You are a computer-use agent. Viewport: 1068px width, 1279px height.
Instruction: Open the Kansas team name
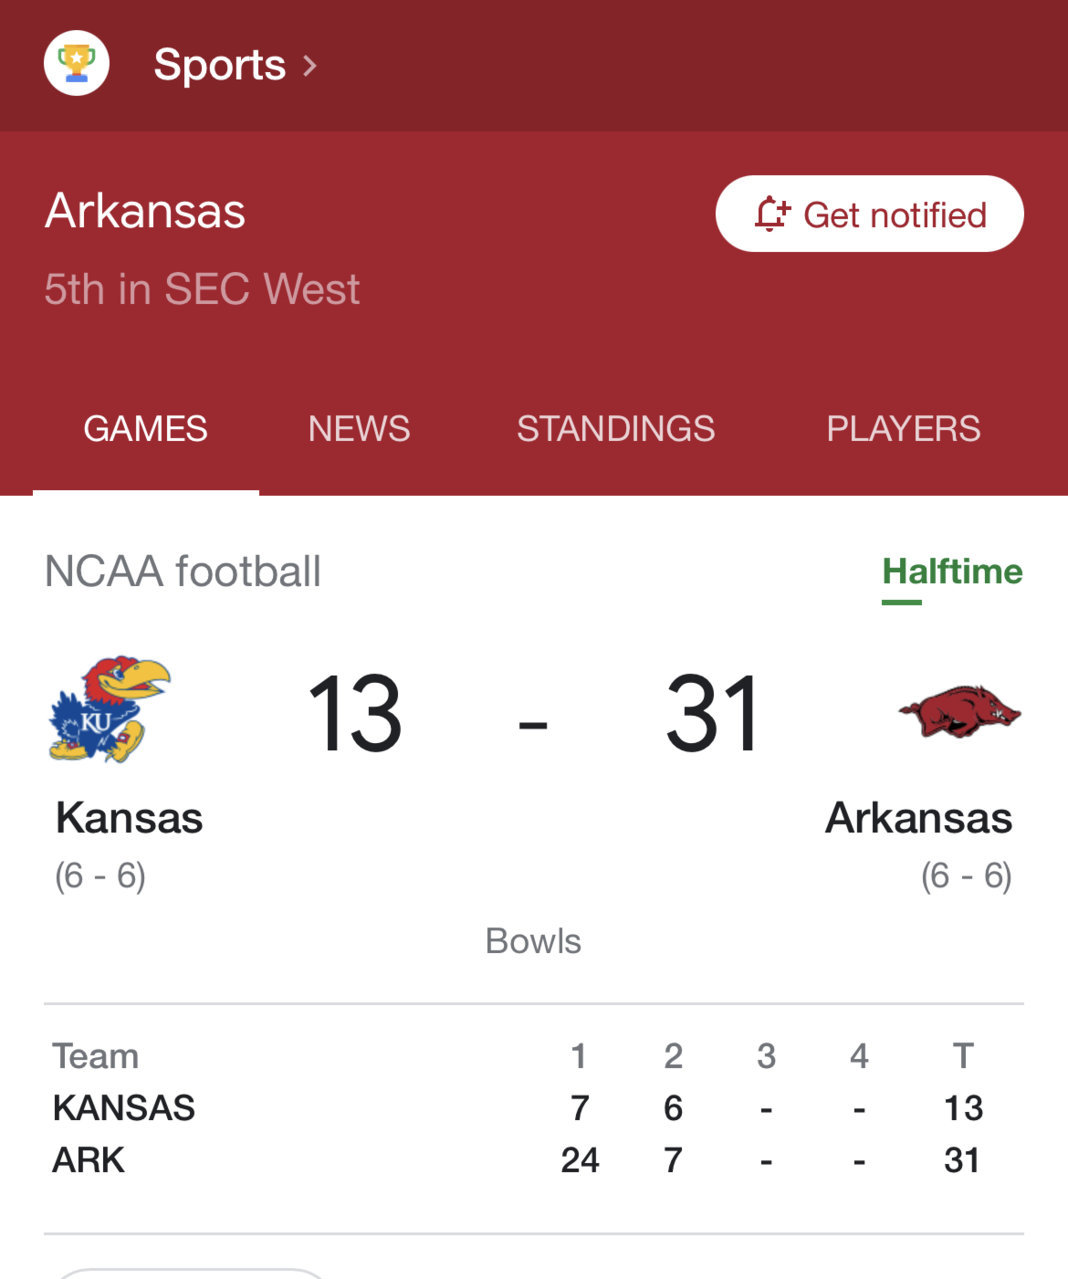click(x=130, y=818)
